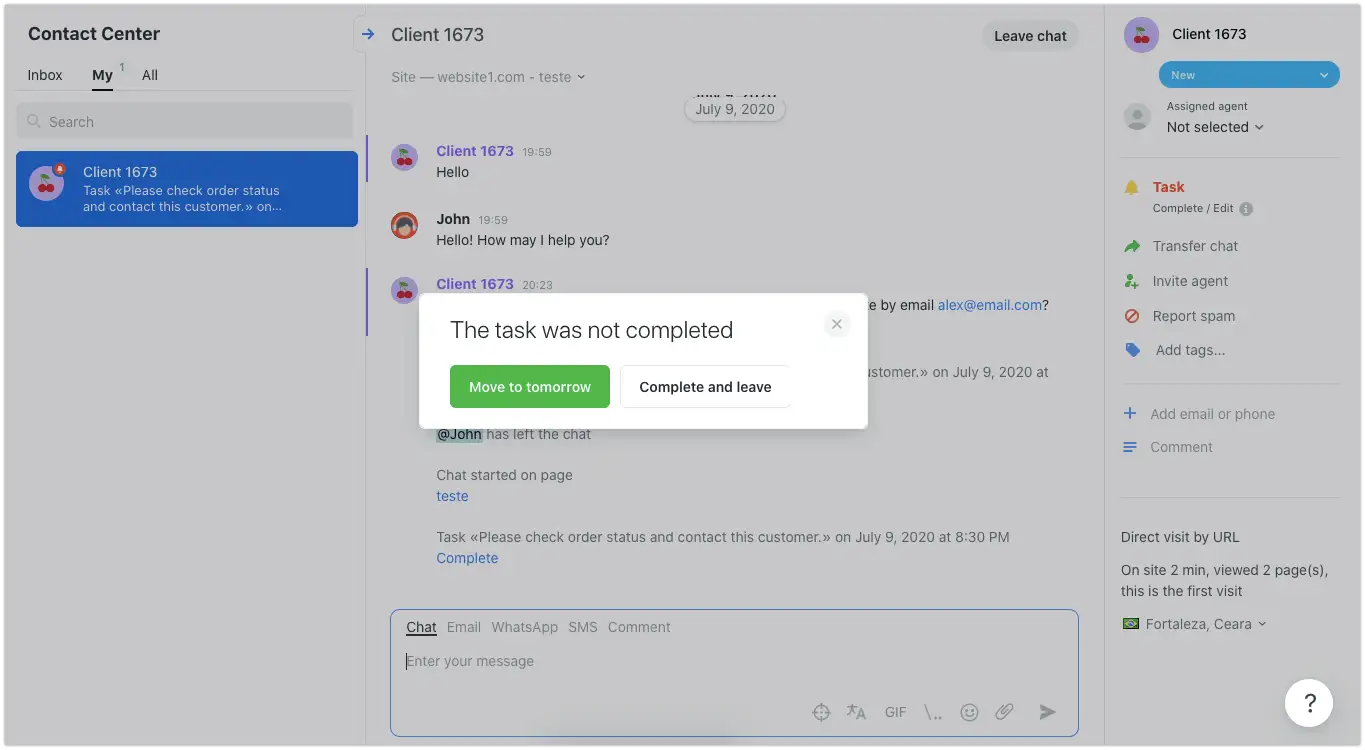Switch to the Inbox tab
Screen dimensions: 1365x750
(45, 75)
